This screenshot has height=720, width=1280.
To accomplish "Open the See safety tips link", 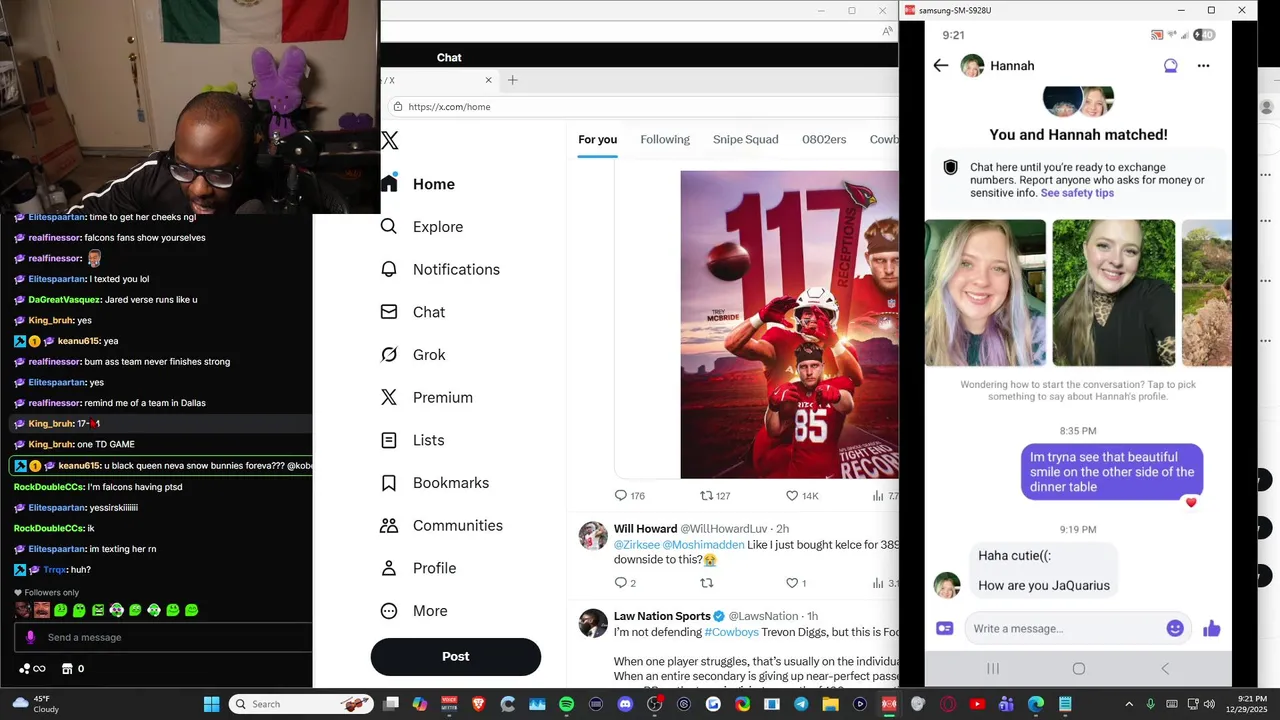I will tap(1077, 193).
